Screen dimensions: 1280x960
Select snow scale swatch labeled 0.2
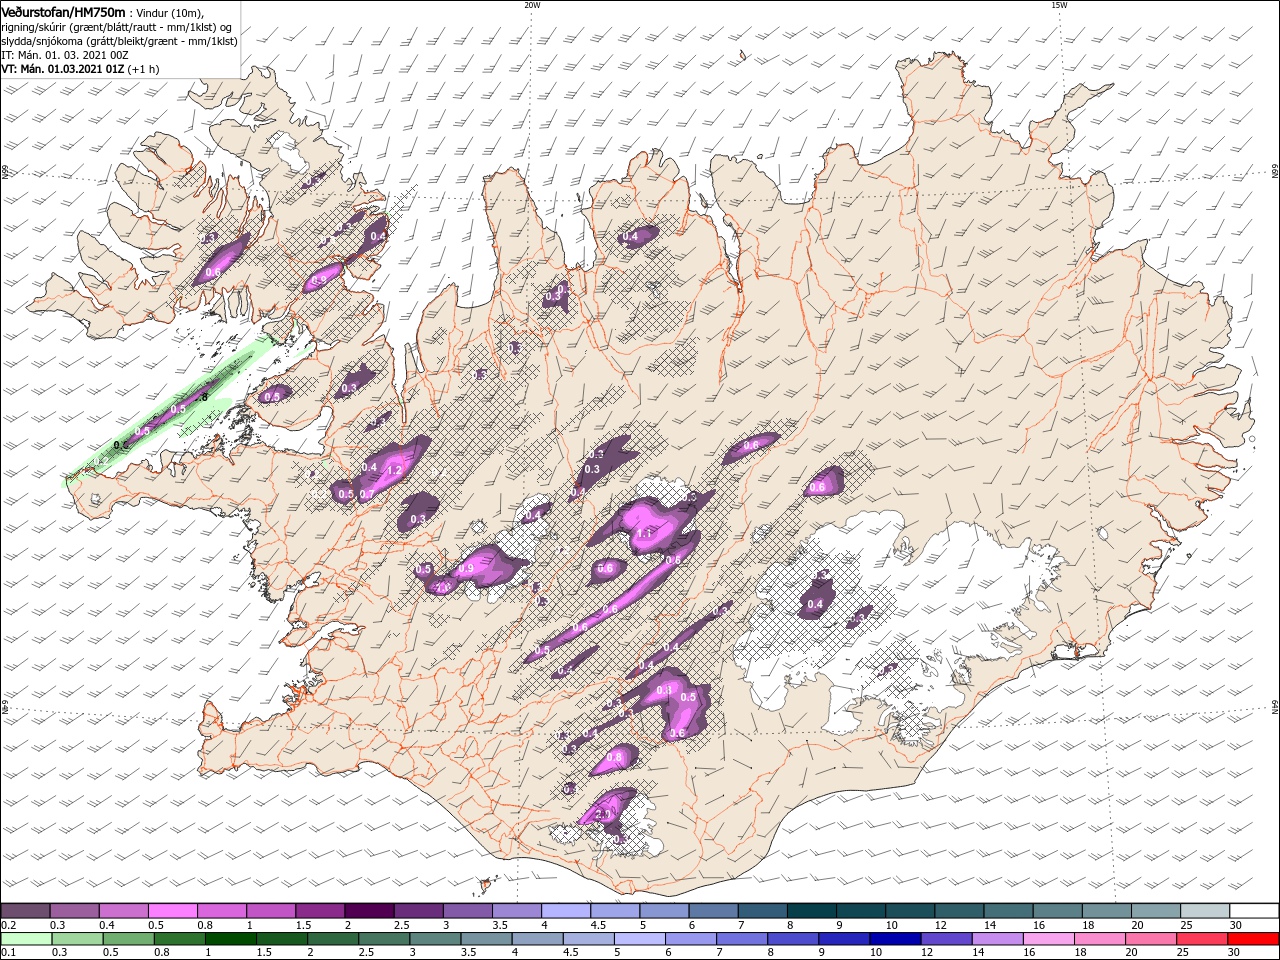tap(25, 911)
